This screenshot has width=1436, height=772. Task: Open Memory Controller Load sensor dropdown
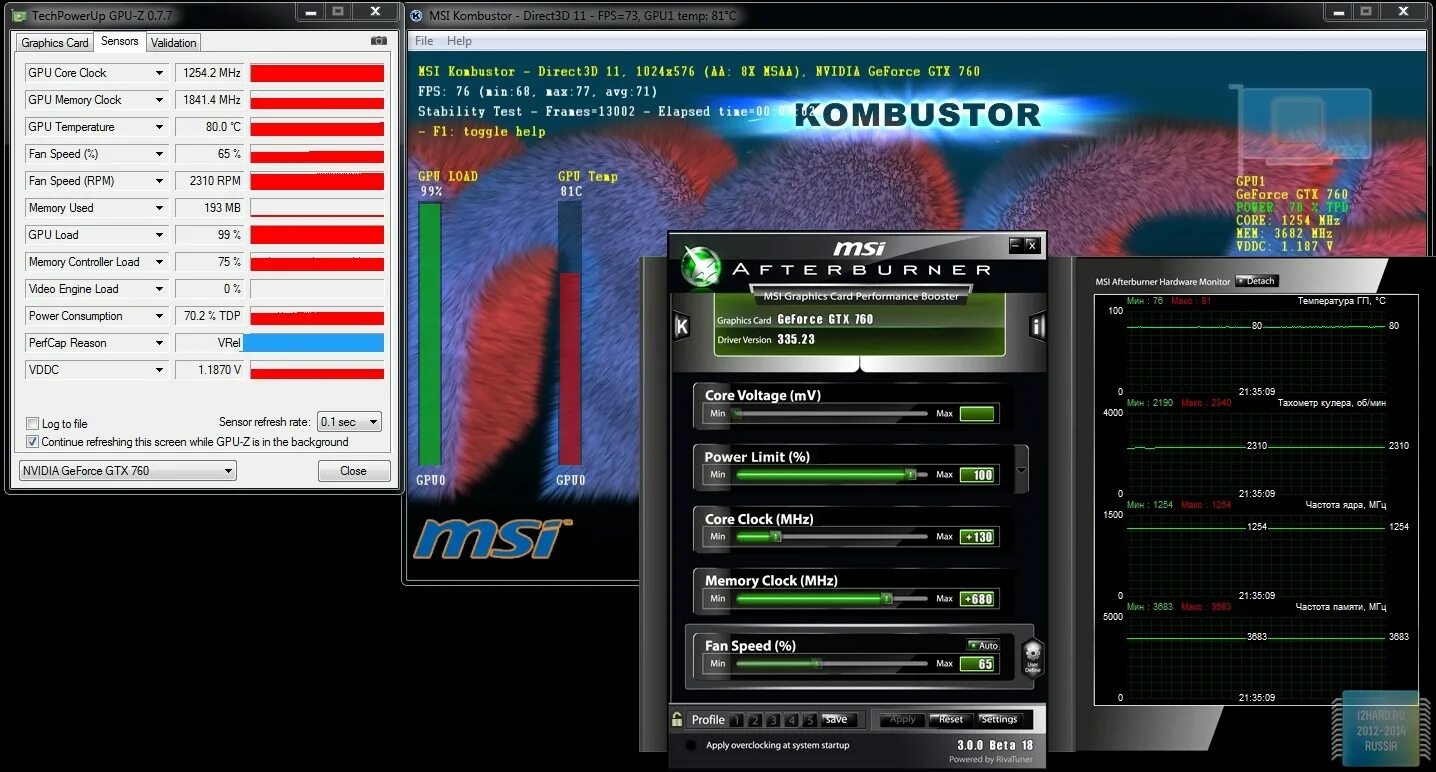pyautogui.click(x=159, y=262)
